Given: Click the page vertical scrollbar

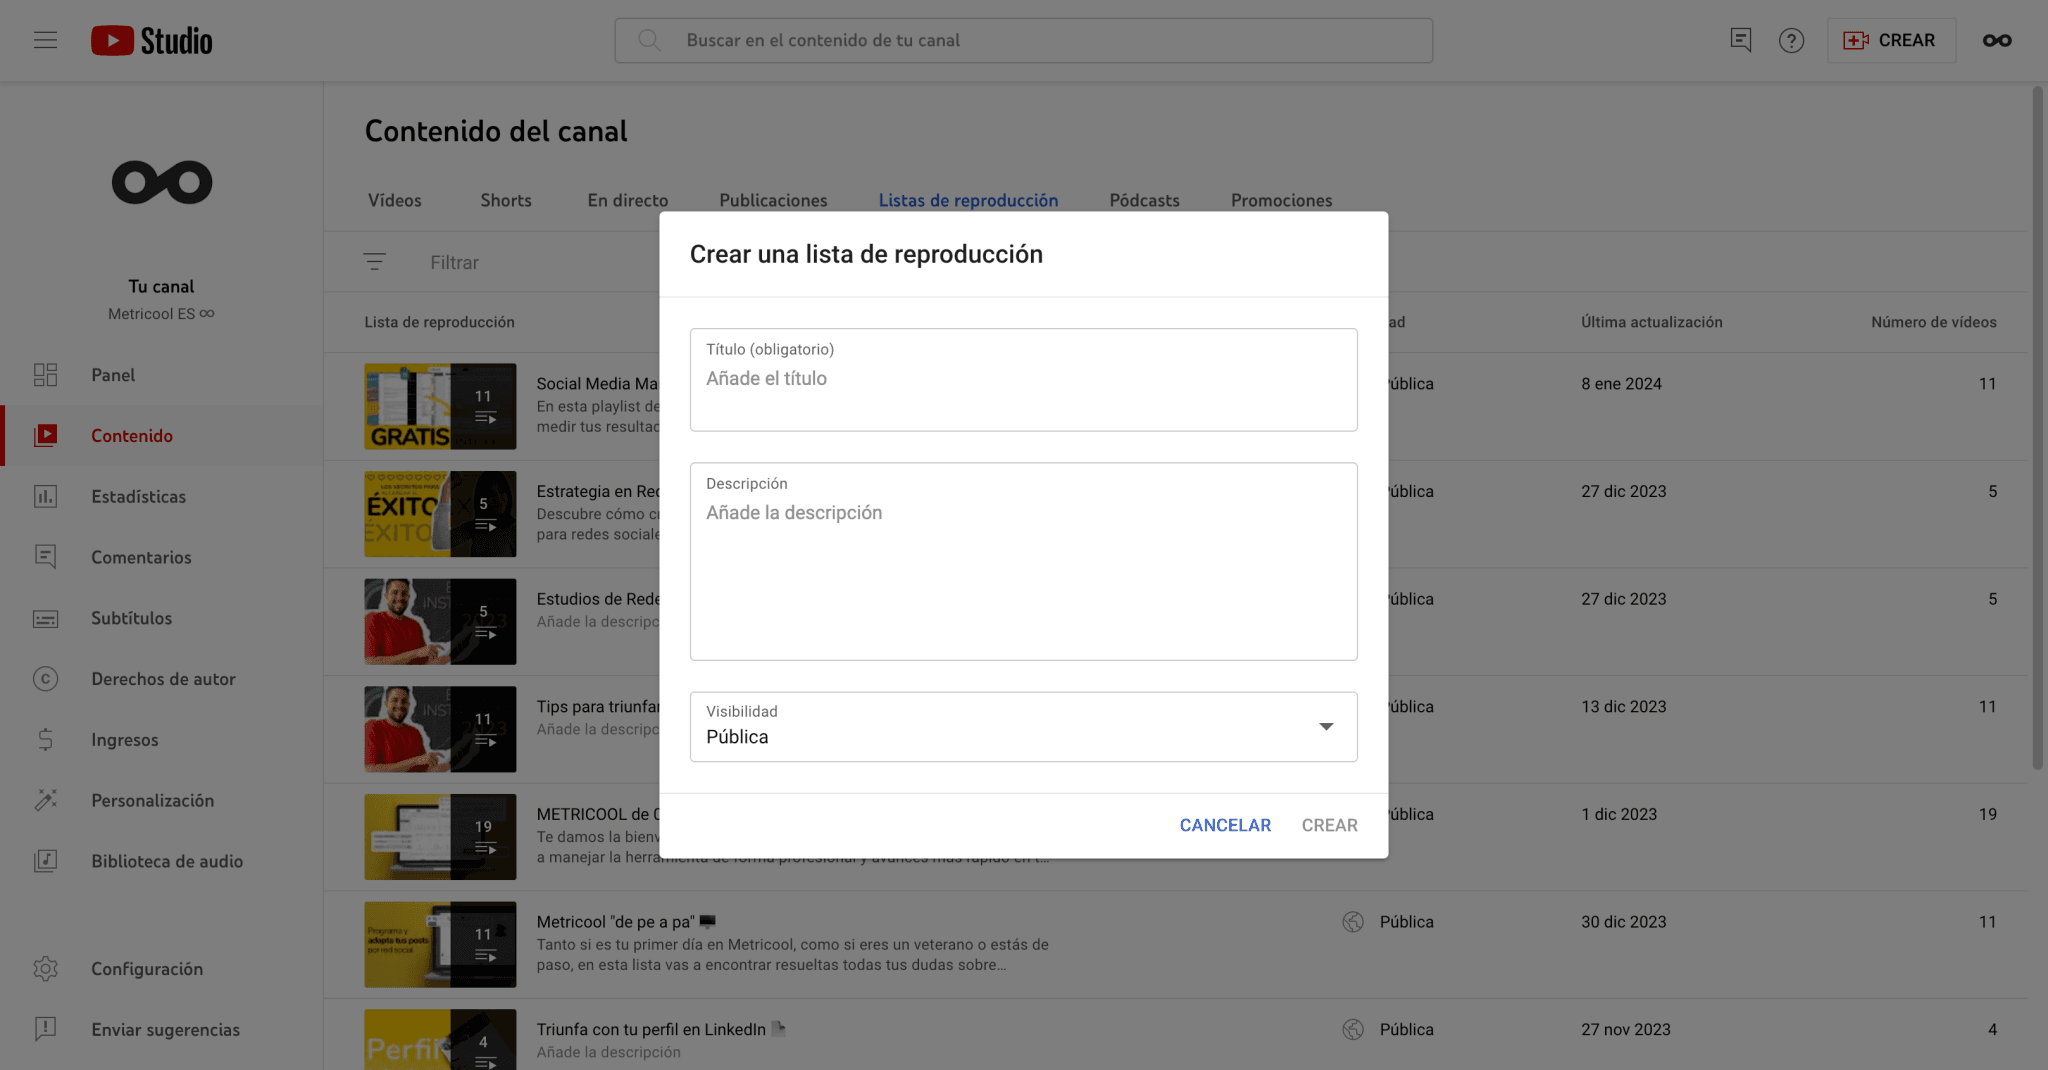Looking at the screenshot, I should [x=2037, y=428].
